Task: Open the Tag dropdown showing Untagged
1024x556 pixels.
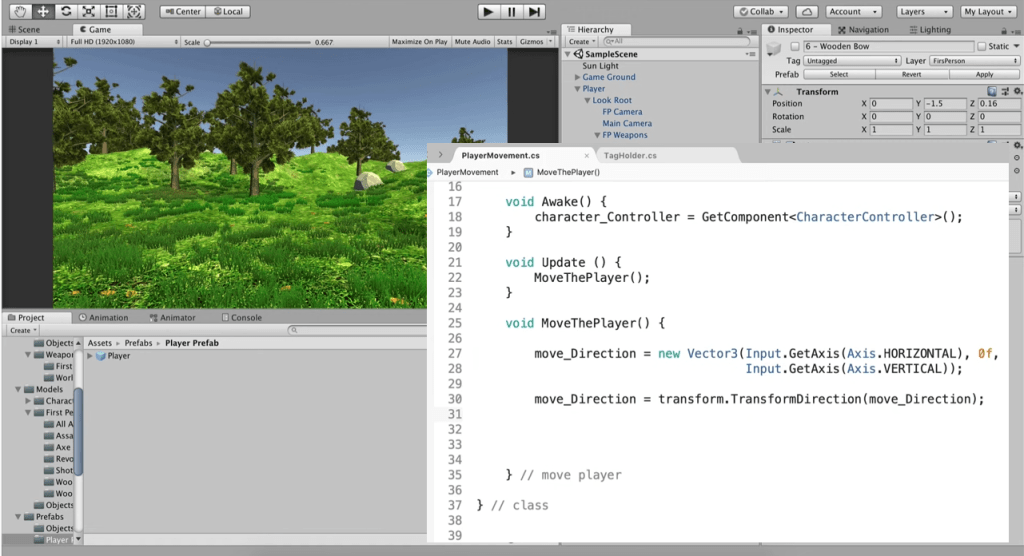Action: pos(852,61)
